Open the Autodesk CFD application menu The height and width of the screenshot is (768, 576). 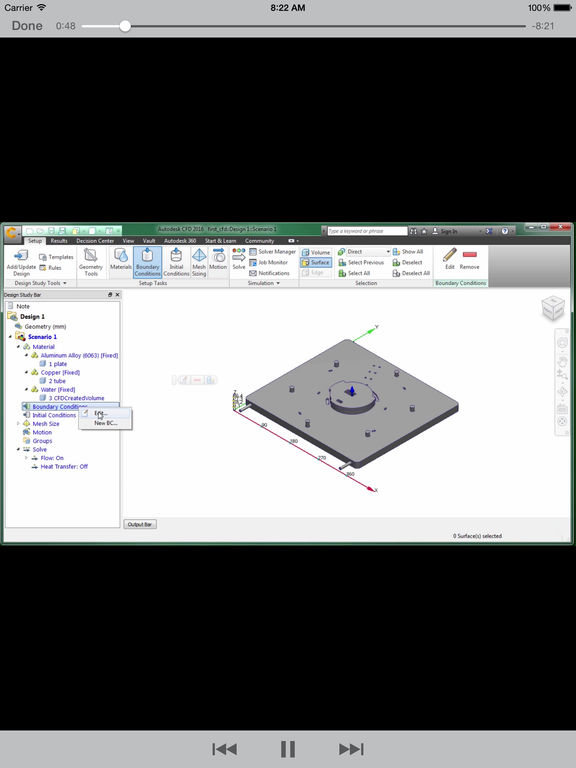tap(12, 232)
